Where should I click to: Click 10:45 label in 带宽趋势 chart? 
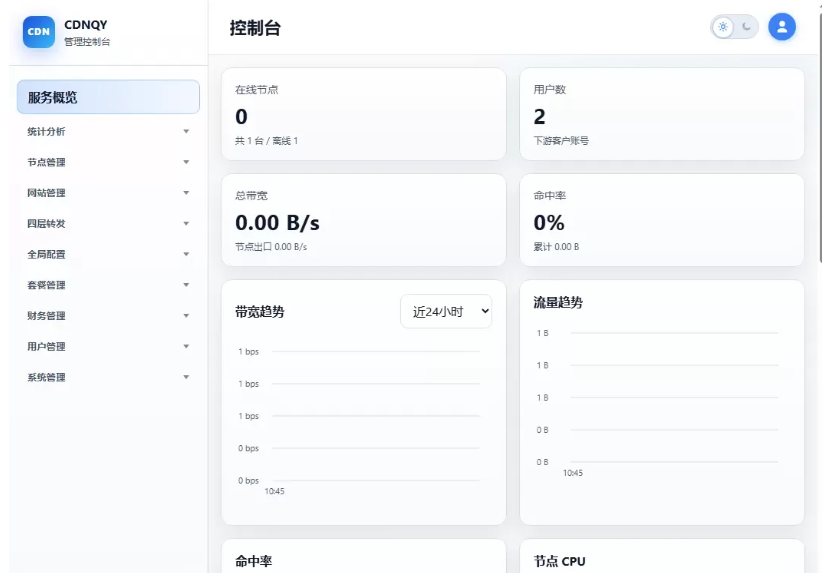point(274,491)
